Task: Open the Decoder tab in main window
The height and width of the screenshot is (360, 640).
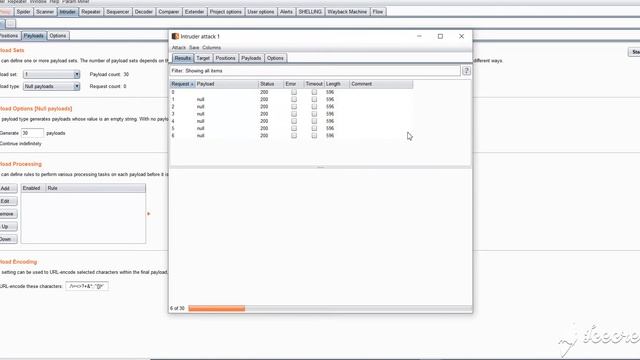Action: (x=144, y=12)
